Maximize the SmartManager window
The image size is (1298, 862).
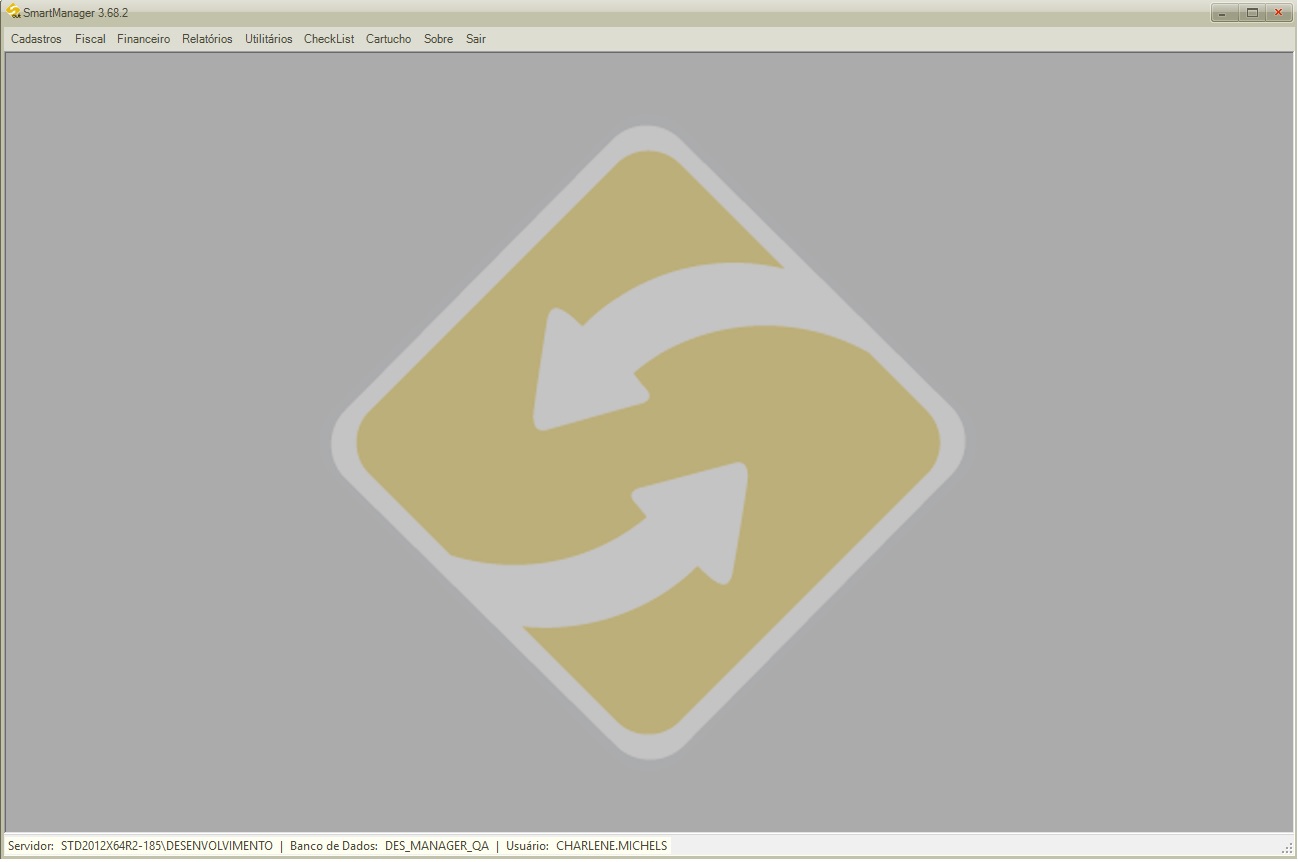pos(1252,12)
